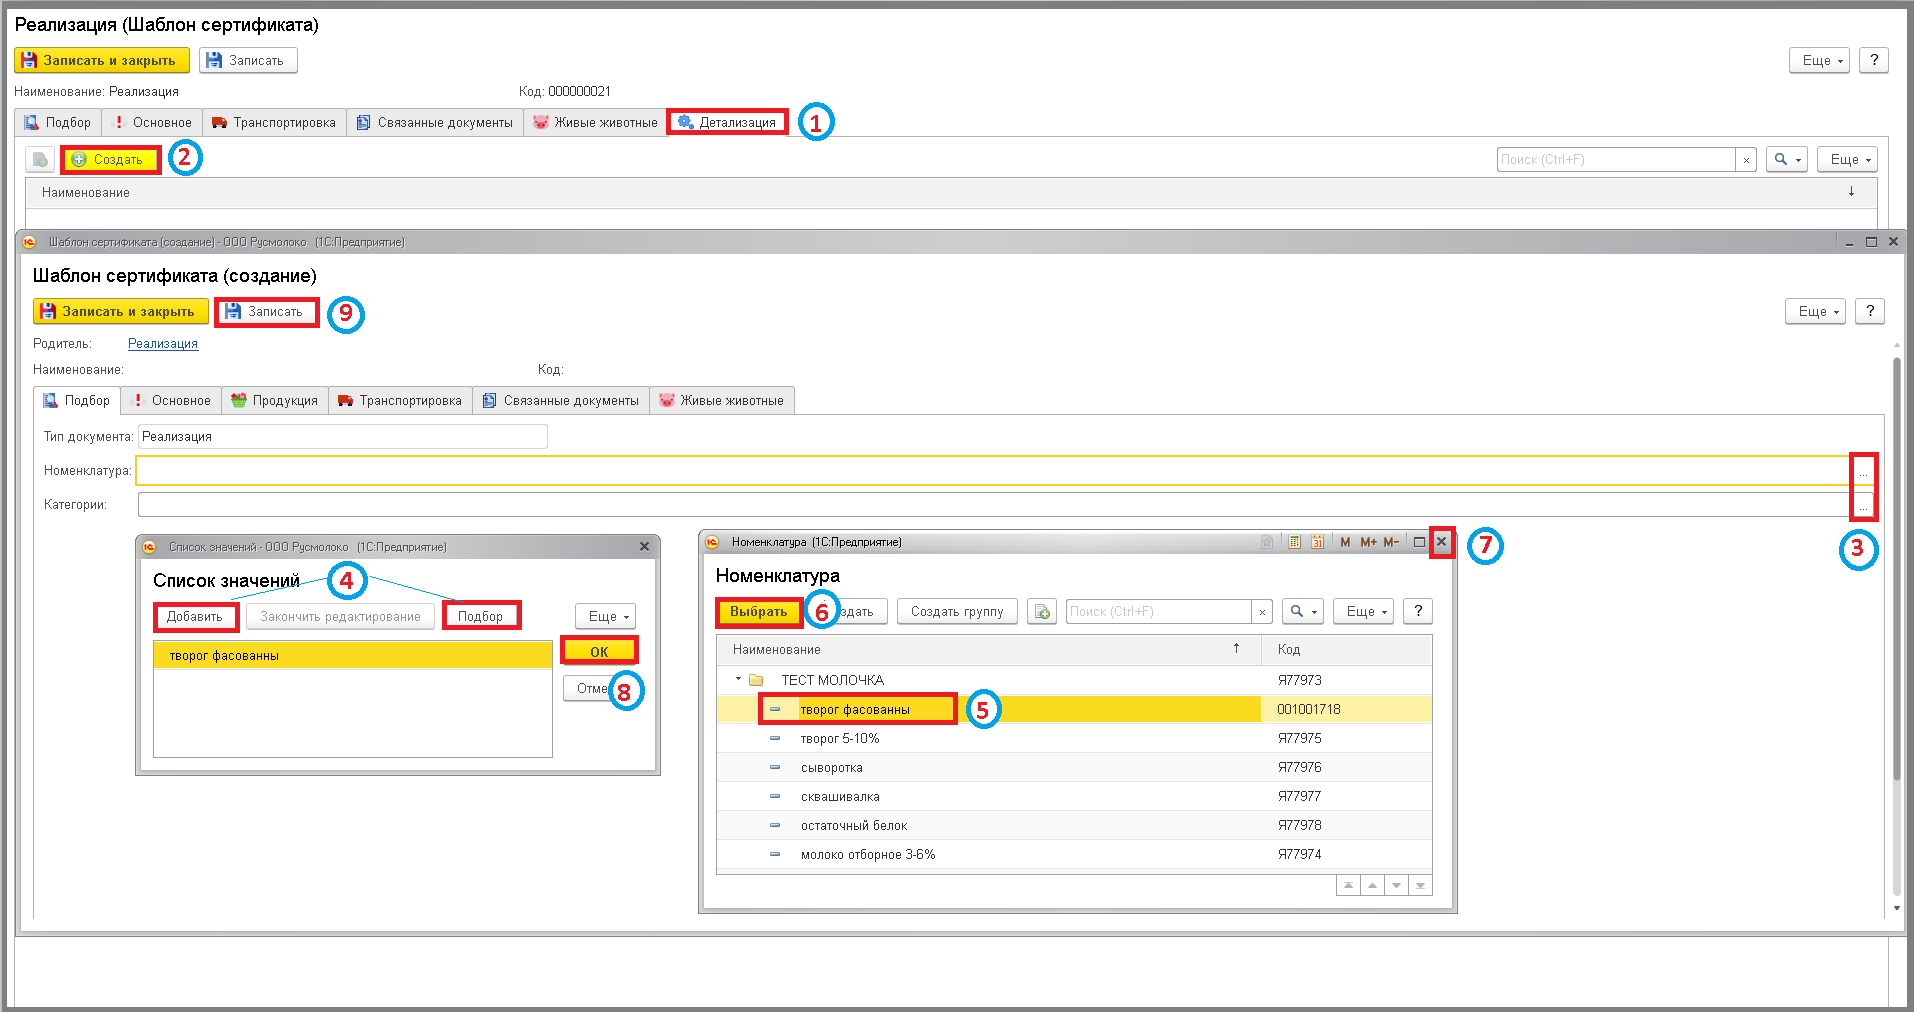Open Транспортировка tab in template creation form
This screenshot has width=1914, height=1012.
(400, 400)
